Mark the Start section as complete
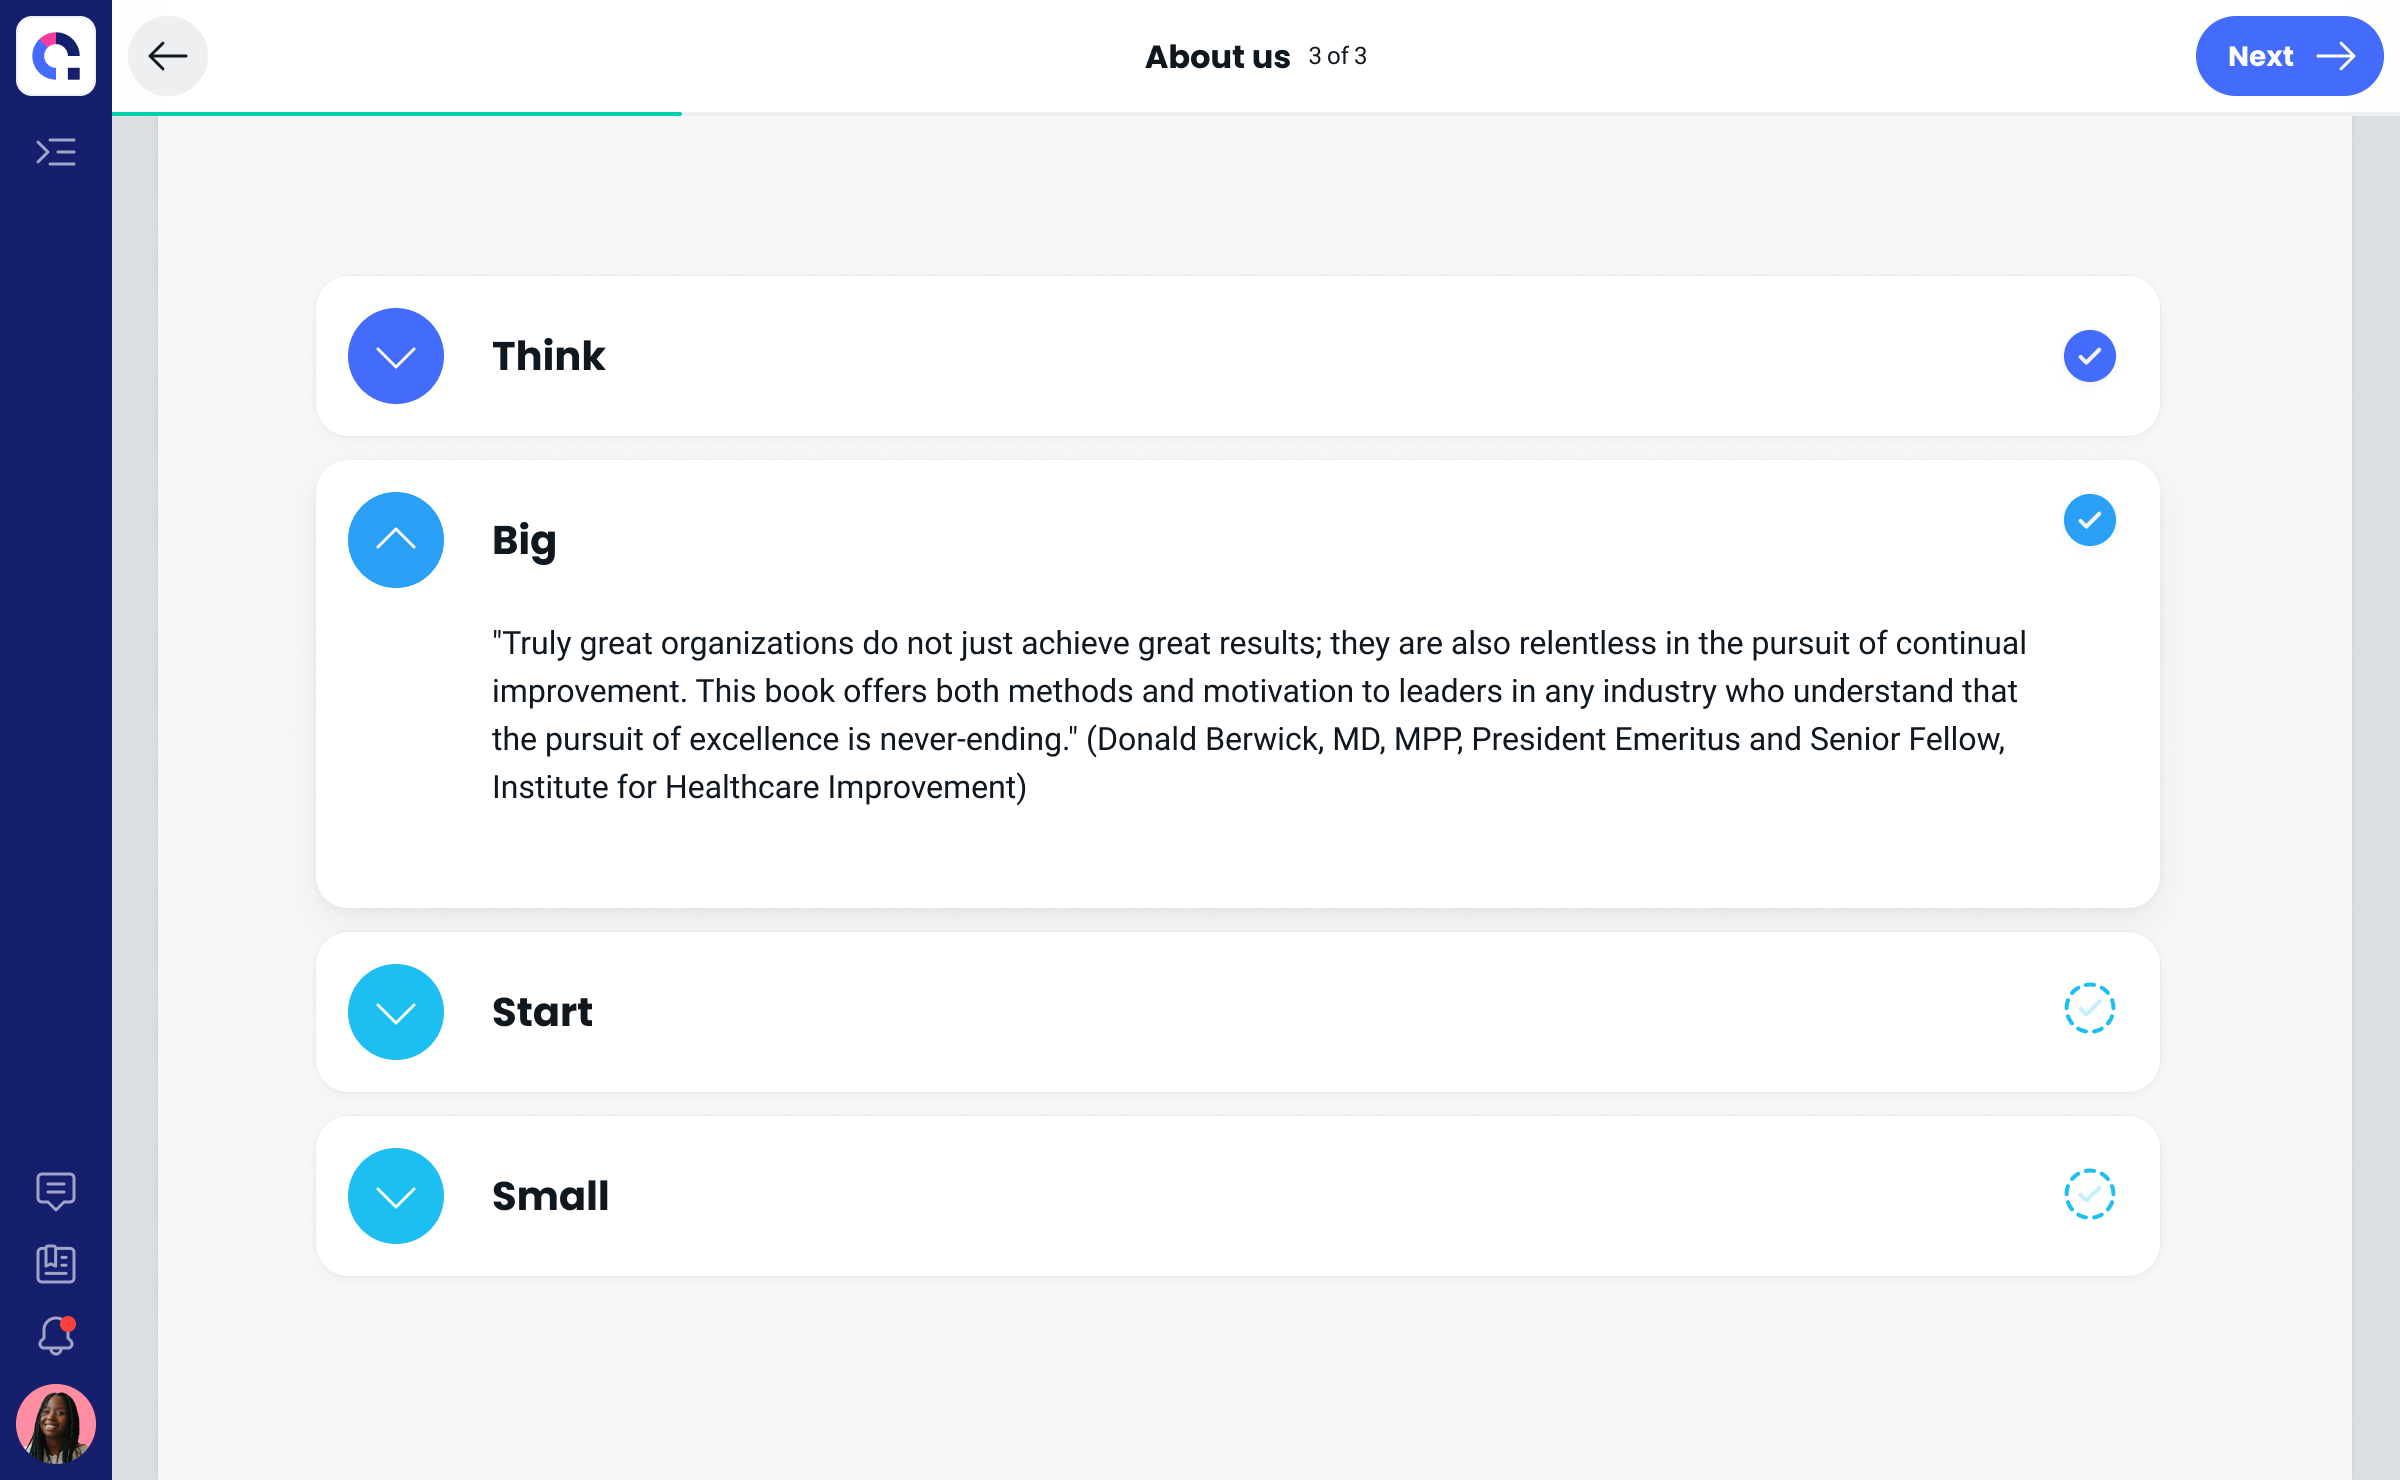The image size is (2400, 1480). click(2089, 1008)
